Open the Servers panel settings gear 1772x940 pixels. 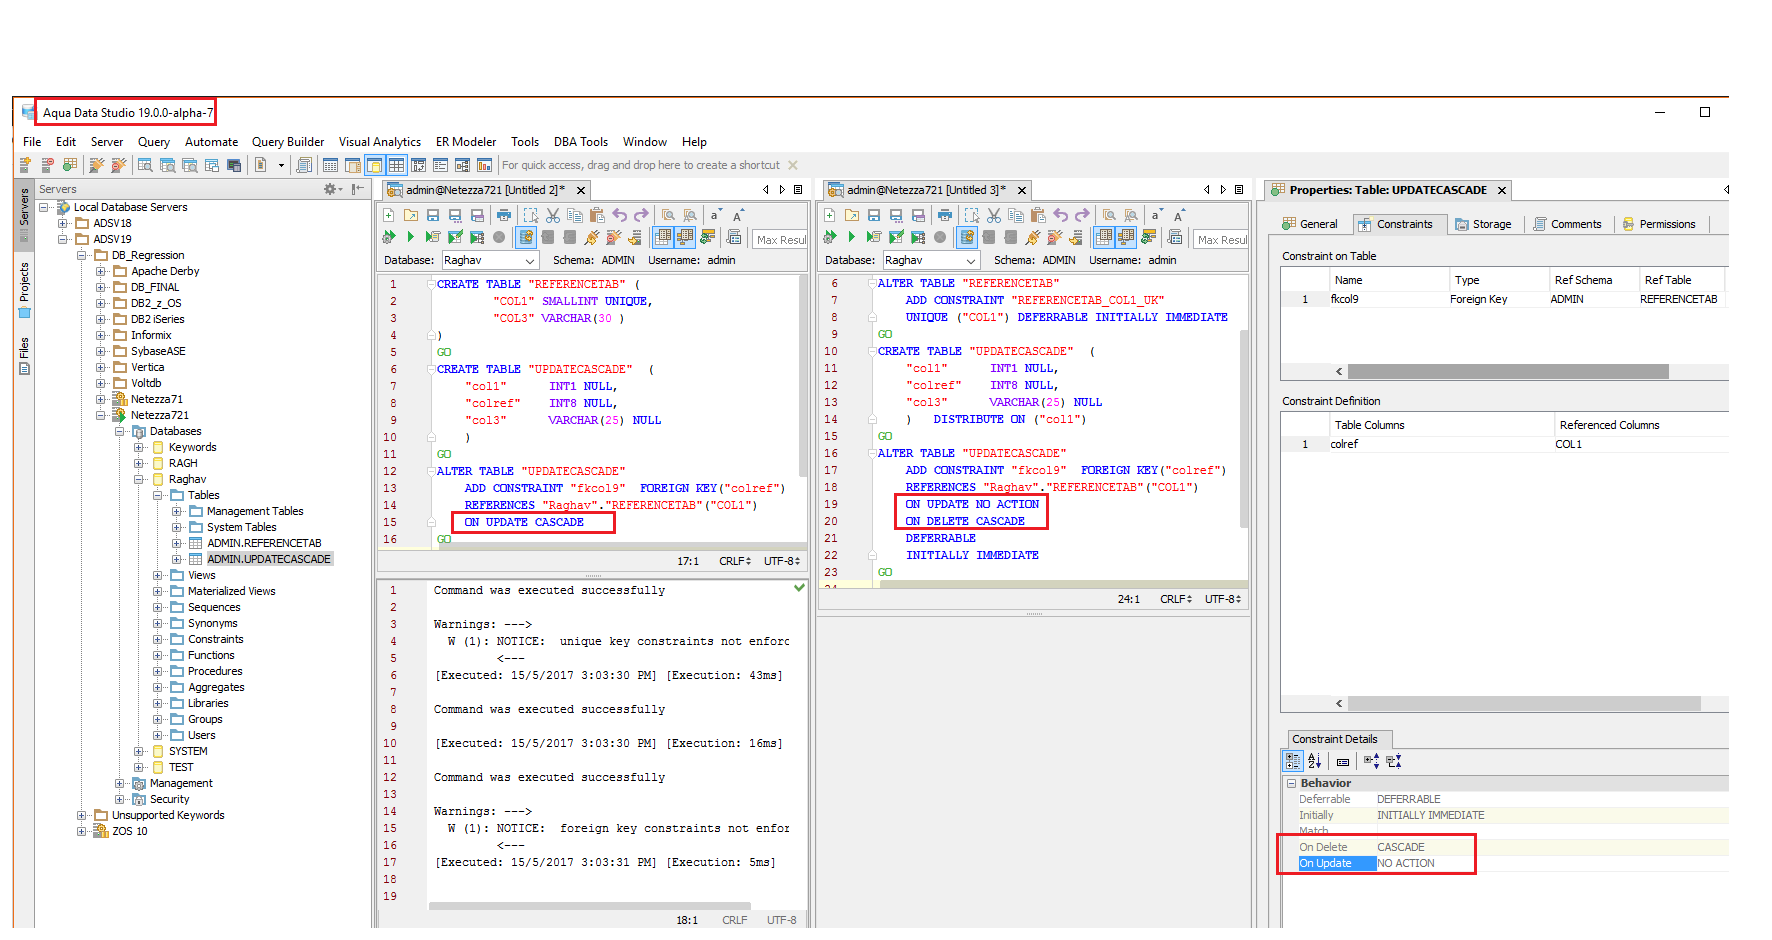point(330,189)
